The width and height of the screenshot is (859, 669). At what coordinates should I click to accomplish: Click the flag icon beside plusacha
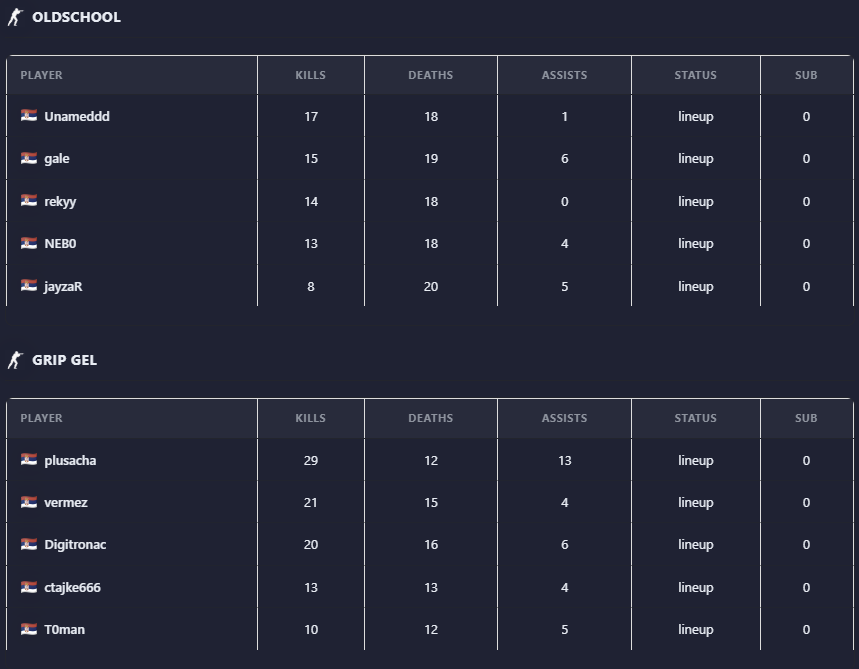(29, 460)
